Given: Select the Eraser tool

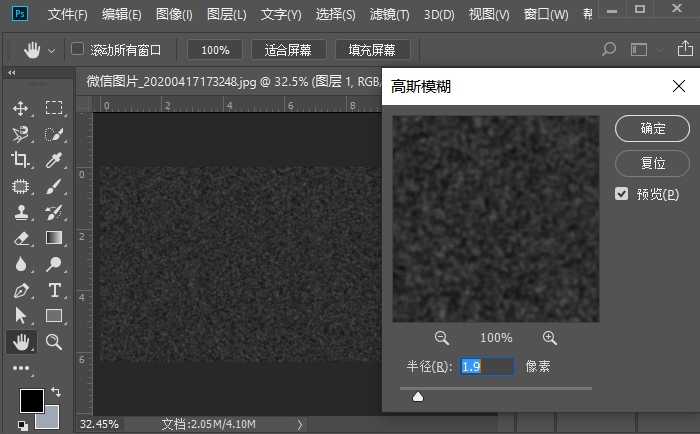Looking at the screenshot, I should (20, 238).
